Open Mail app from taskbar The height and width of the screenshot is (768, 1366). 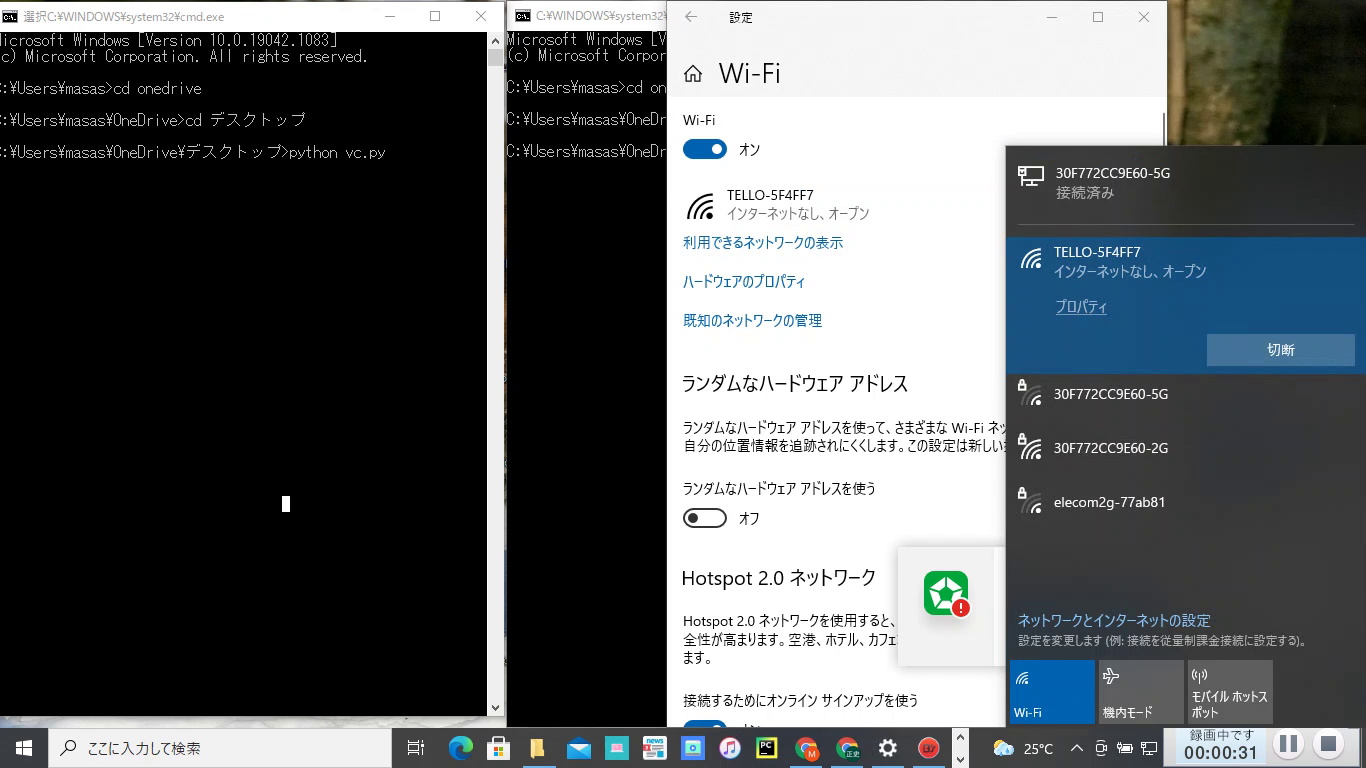tap(577, 748)
